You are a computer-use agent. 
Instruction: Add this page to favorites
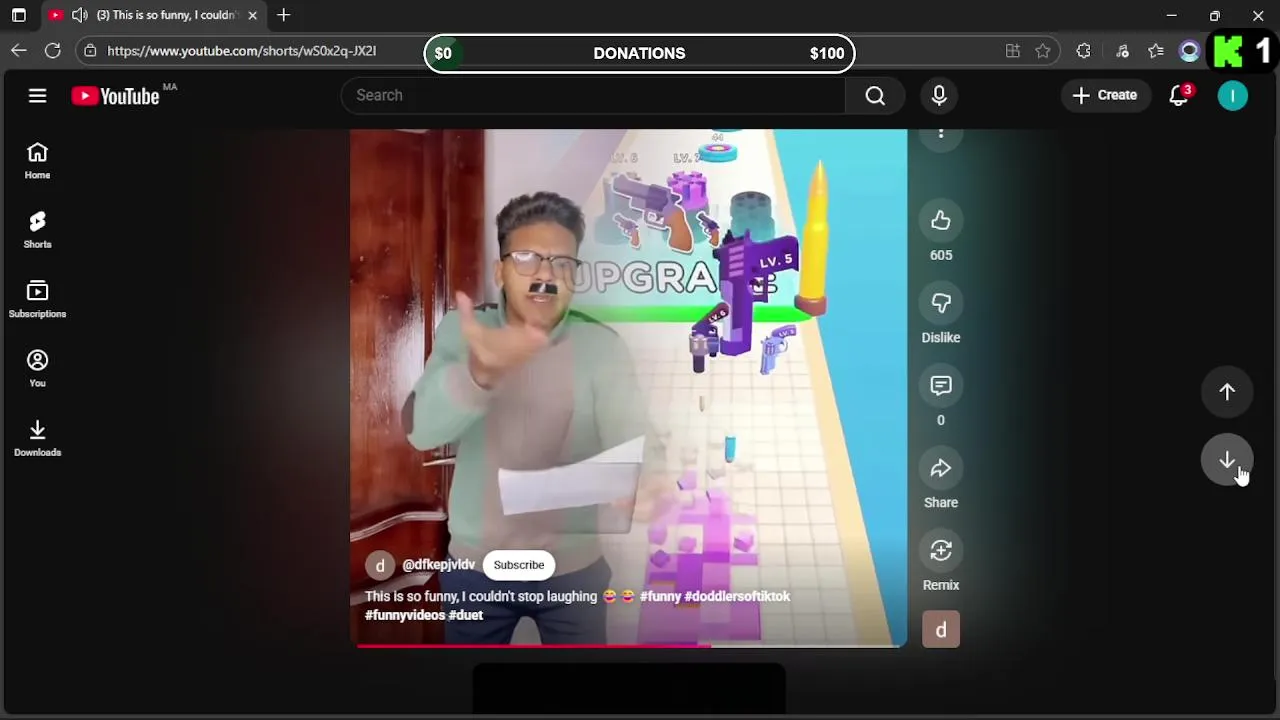tap(1043, 51)
